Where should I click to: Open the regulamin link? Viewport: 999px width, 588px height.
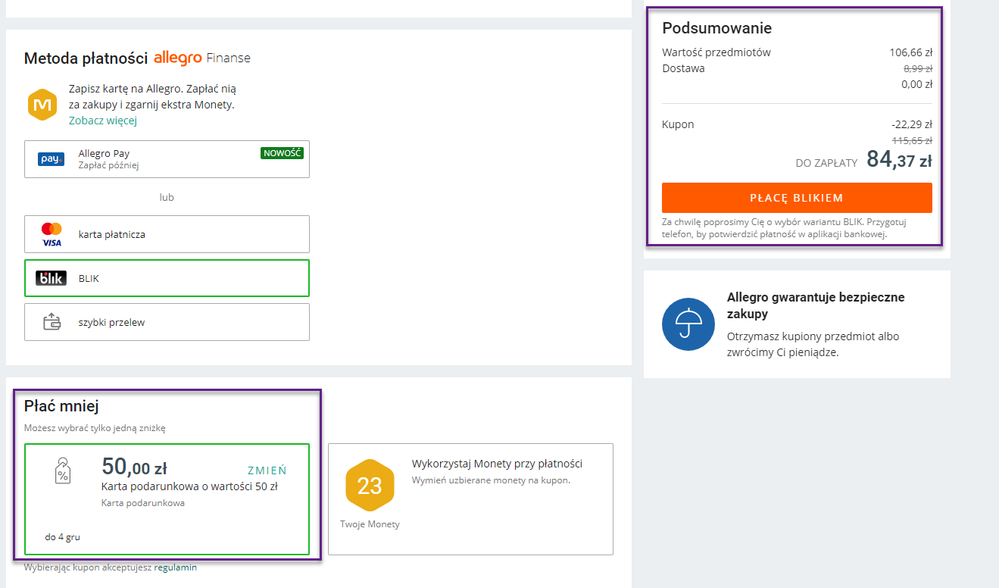[x=175, y=568]
